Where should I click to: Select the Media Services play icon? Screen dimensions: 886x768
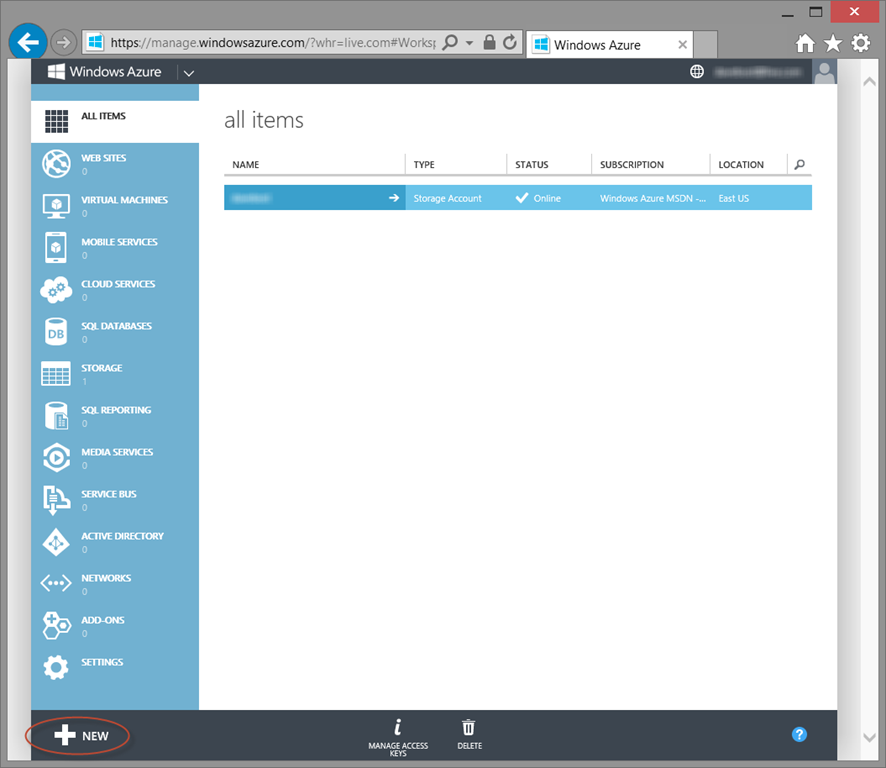(x=56, y=458)
